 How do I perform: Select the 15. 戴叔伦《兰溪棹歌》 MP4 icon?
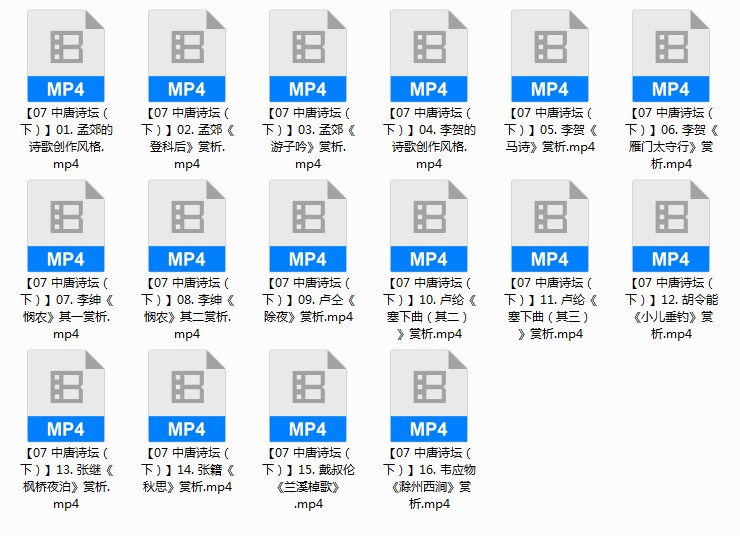point(308,396)
